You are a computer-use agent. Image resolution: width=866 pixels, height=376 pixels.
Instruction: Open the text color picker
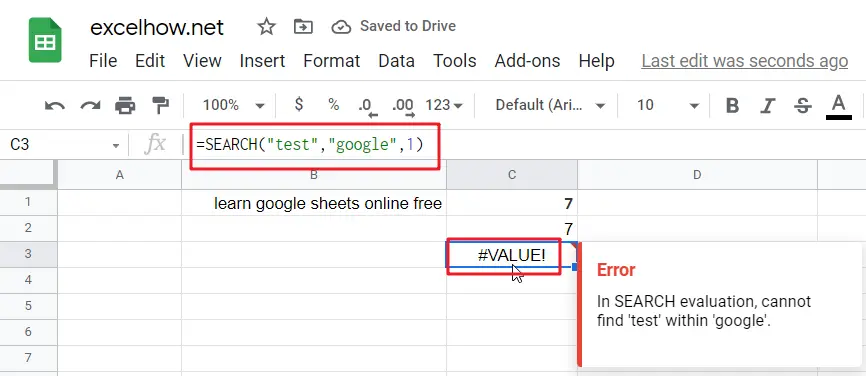[x=838, y=107]
